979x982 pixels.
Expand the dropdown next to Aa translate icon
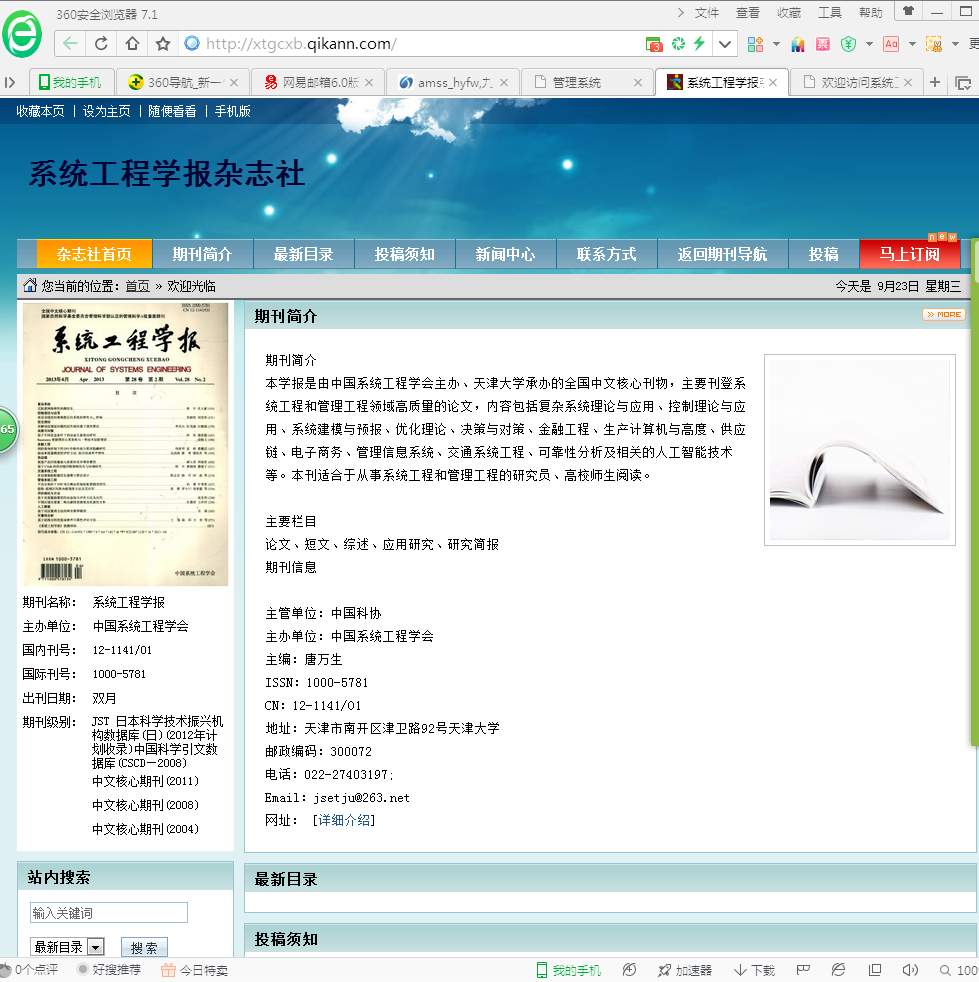(912, 44)
